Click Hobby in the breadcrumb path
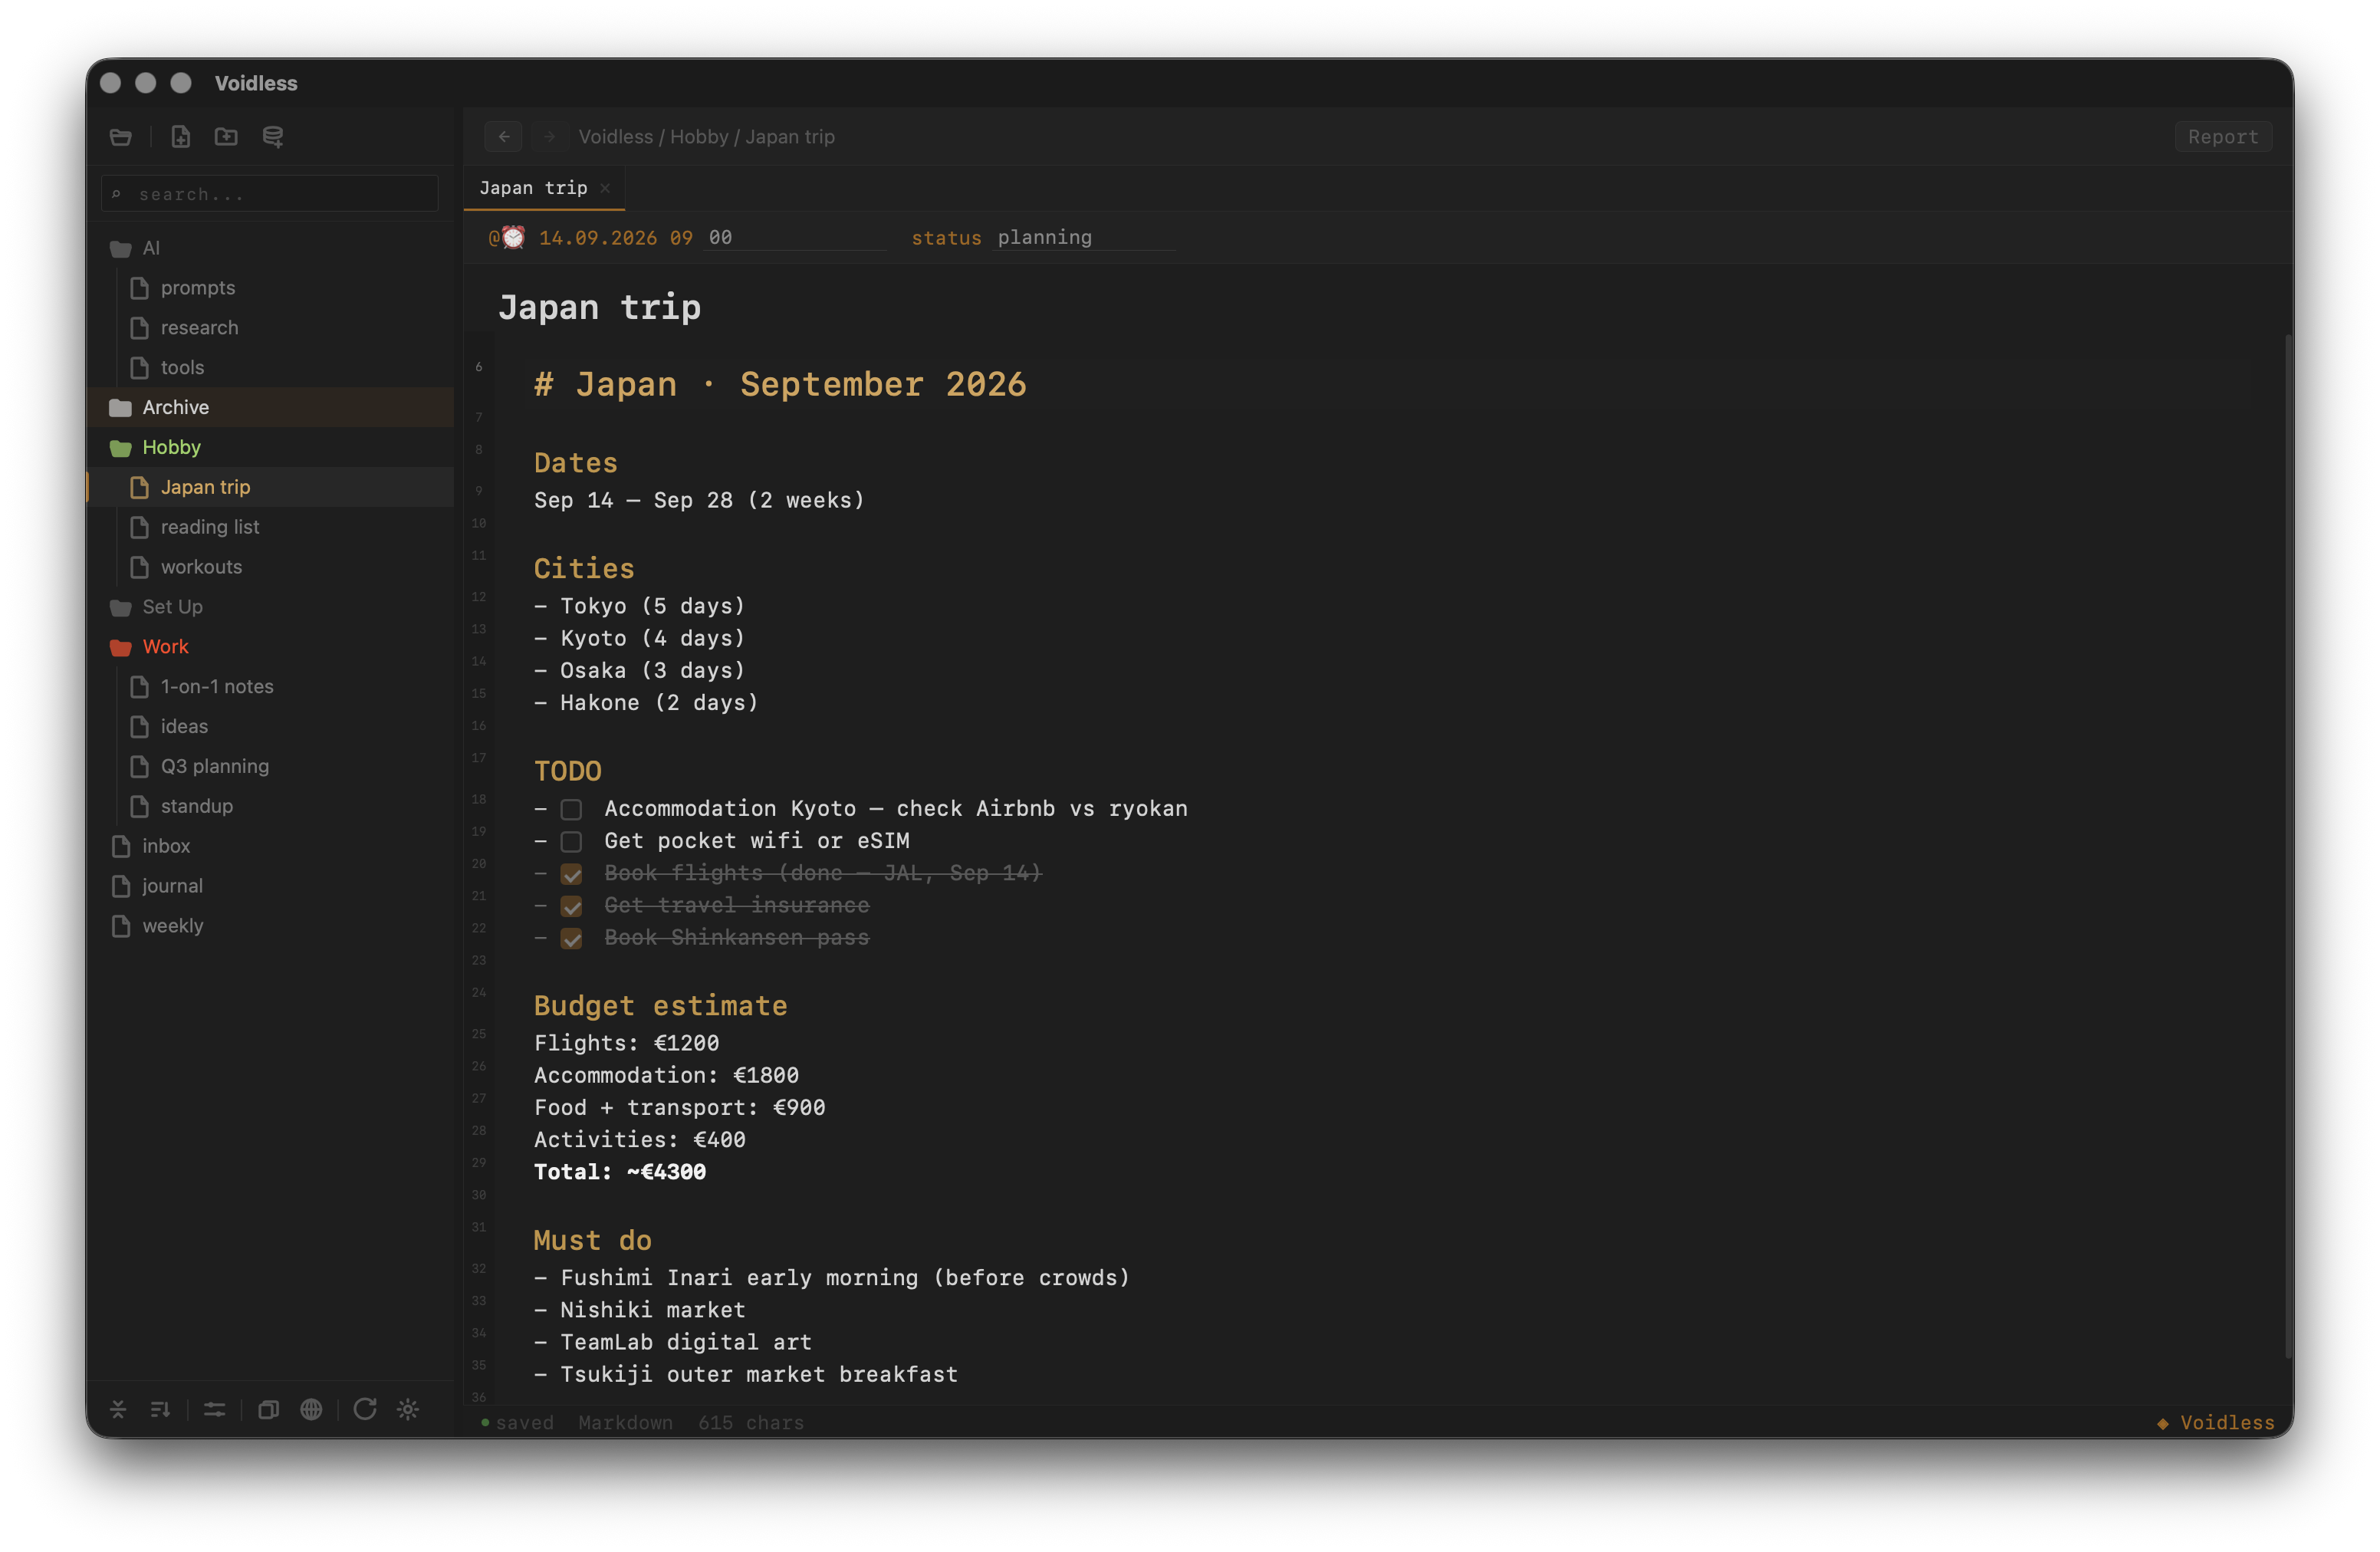This screenshot has height=1552, width=2380. (x=699, y=137)
